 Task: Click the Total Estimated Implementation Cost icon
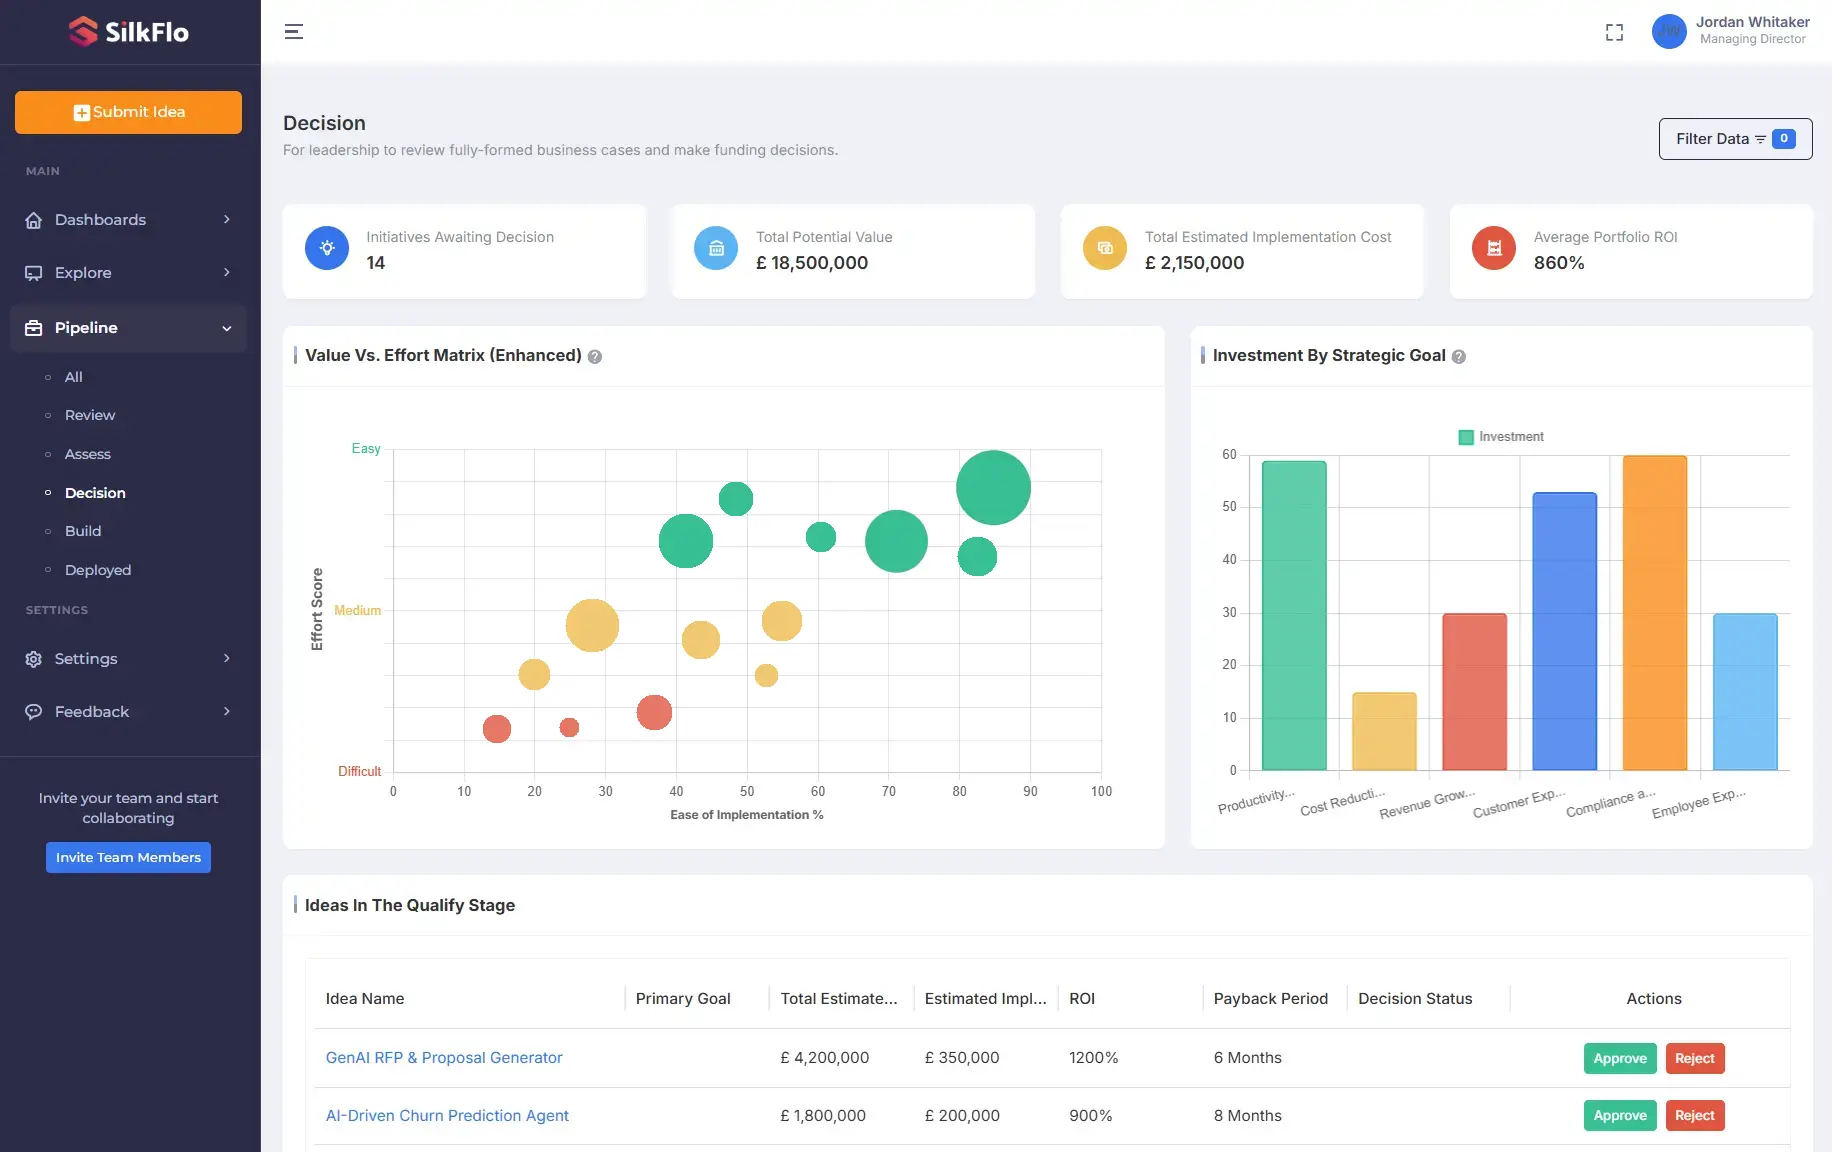pyautogui.click(x=1105, y=248)
